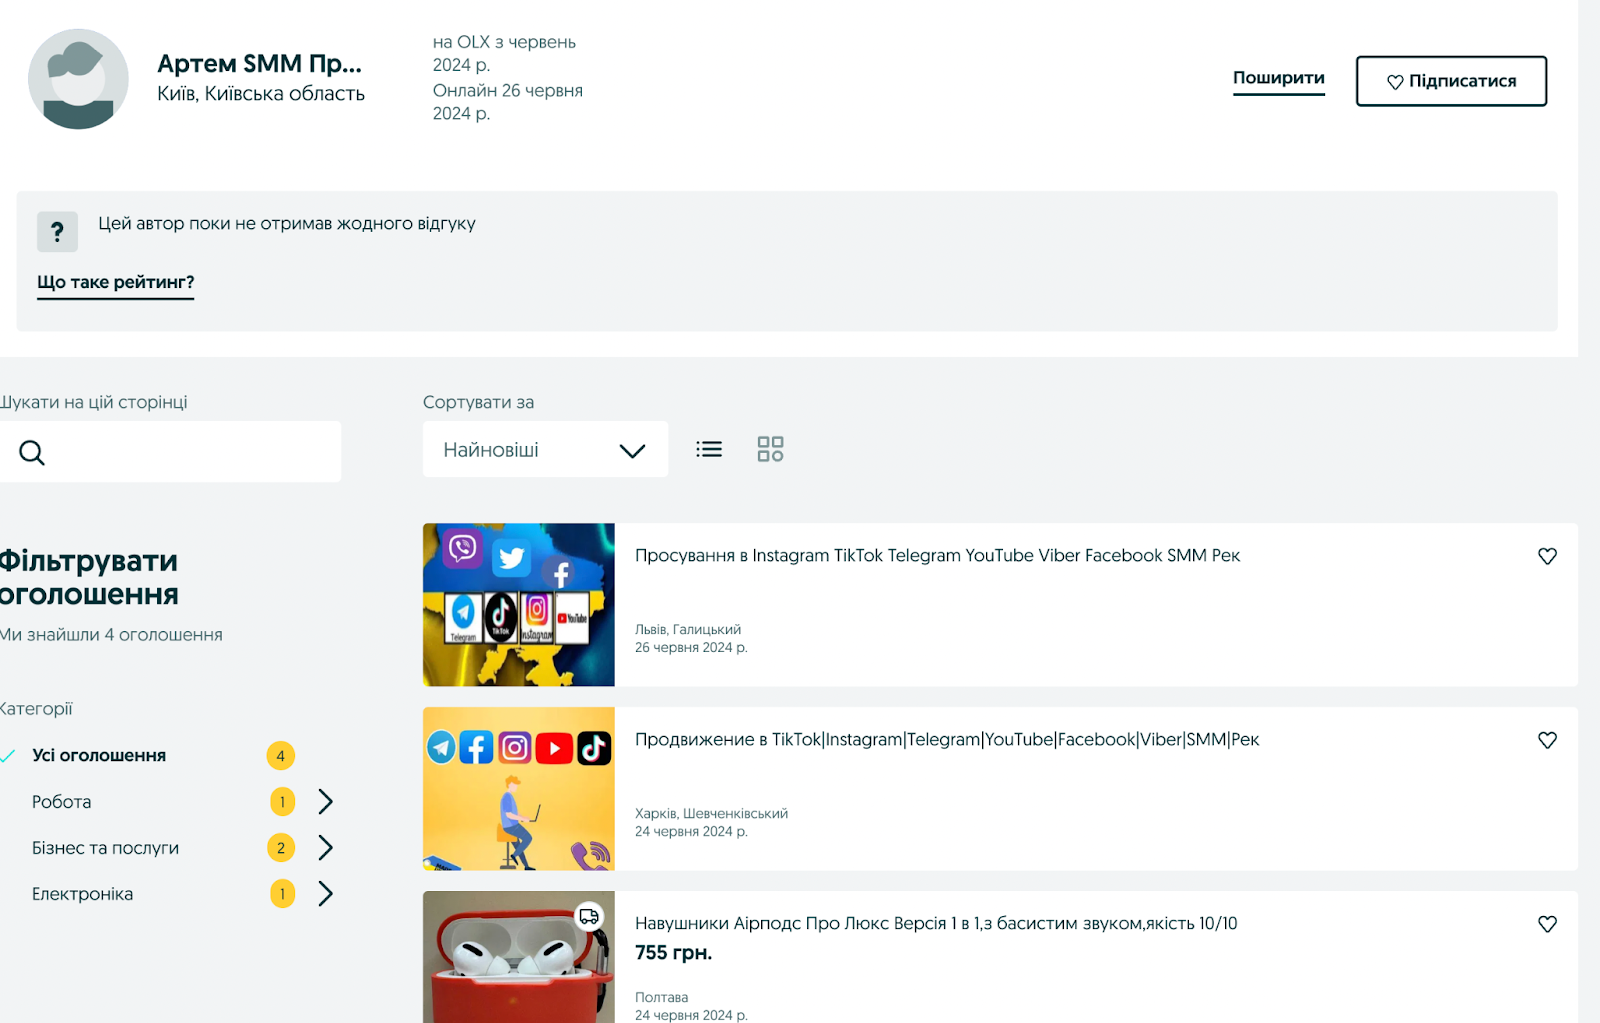Click the Цей автор поки не отримав відгуку text
Image resolution: width=1600 pixels, height=1023 pixels.
point(287,224)
